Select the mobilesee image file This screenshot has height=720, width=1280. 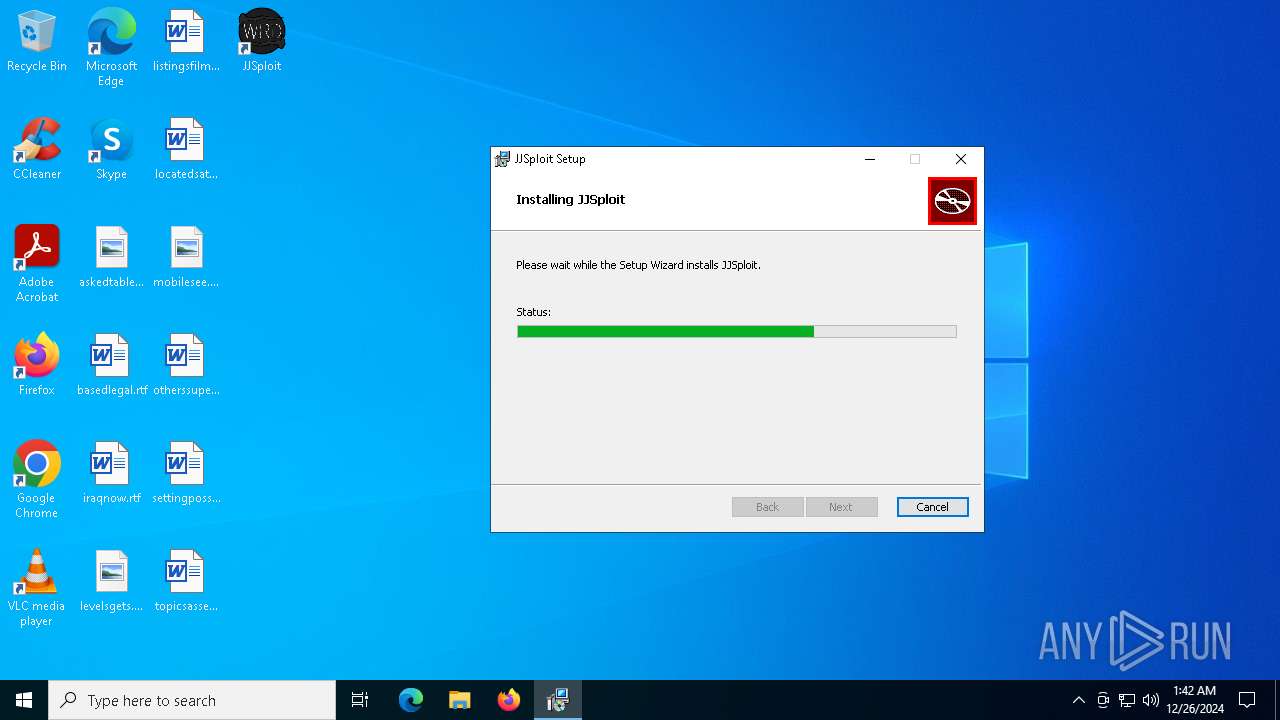pyautogui.click(x=186, y=257)
